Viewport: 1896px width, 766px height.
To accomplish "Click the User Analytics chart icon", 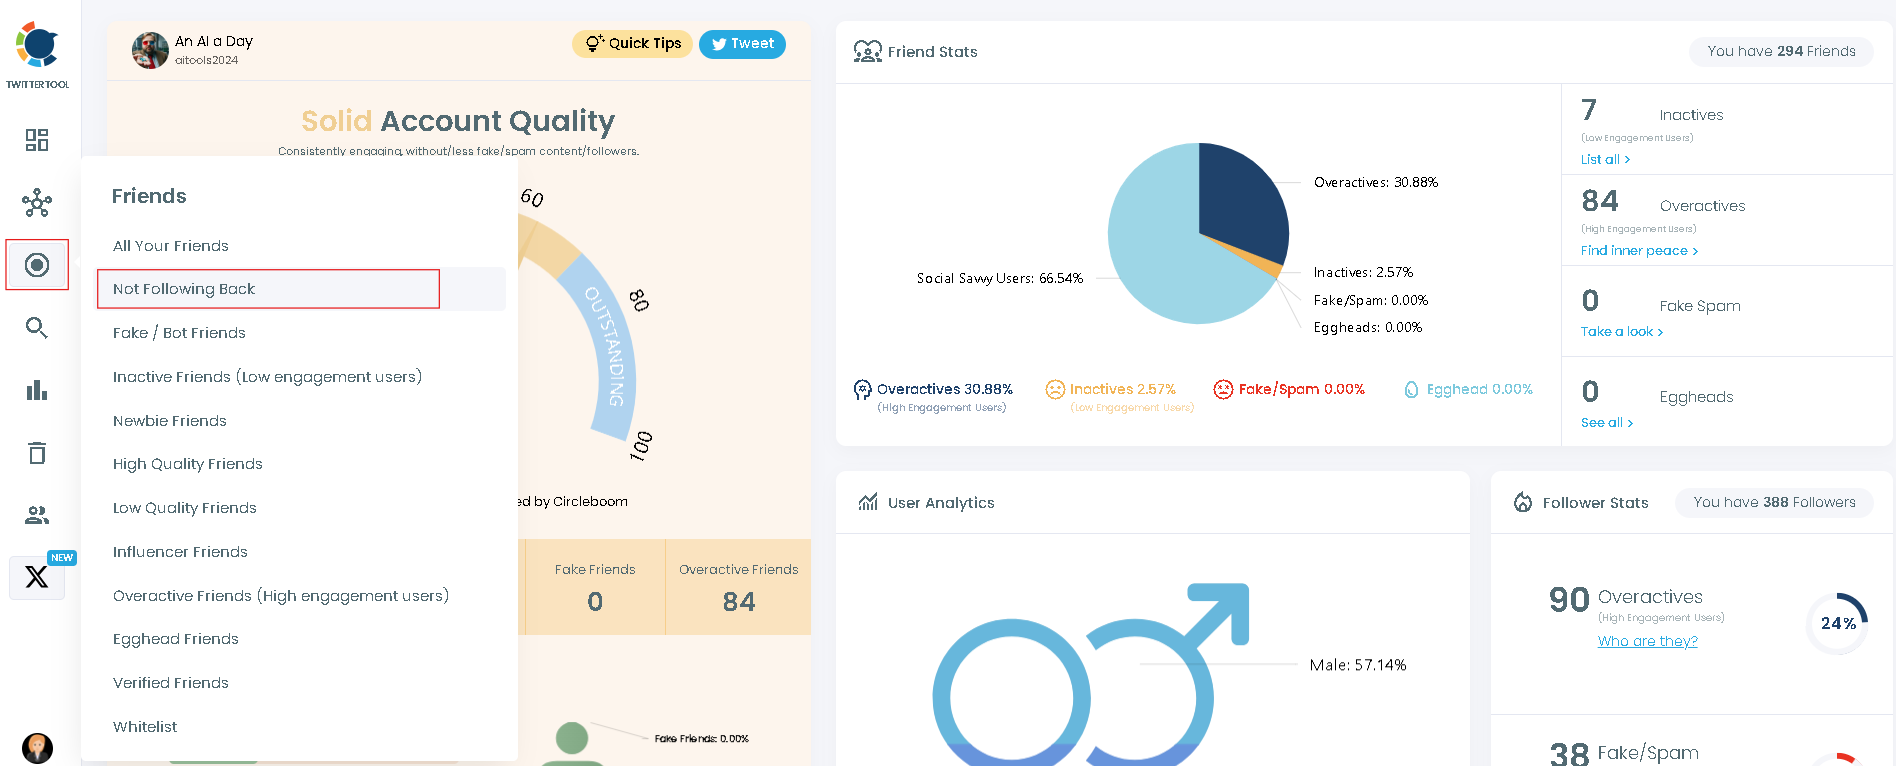I will coord(868,502).
